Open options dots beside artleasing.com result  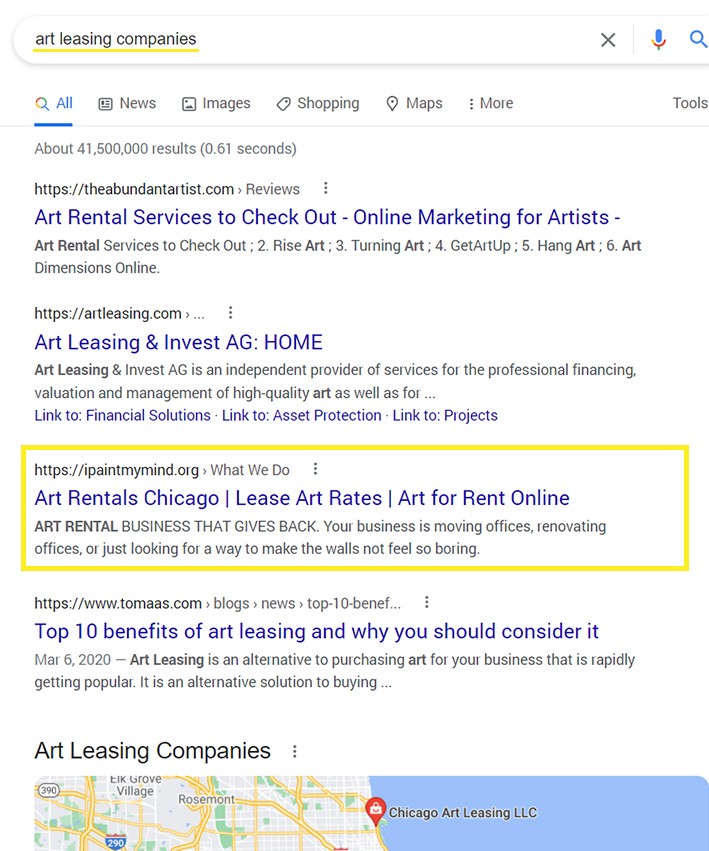[x=230, y=313]
